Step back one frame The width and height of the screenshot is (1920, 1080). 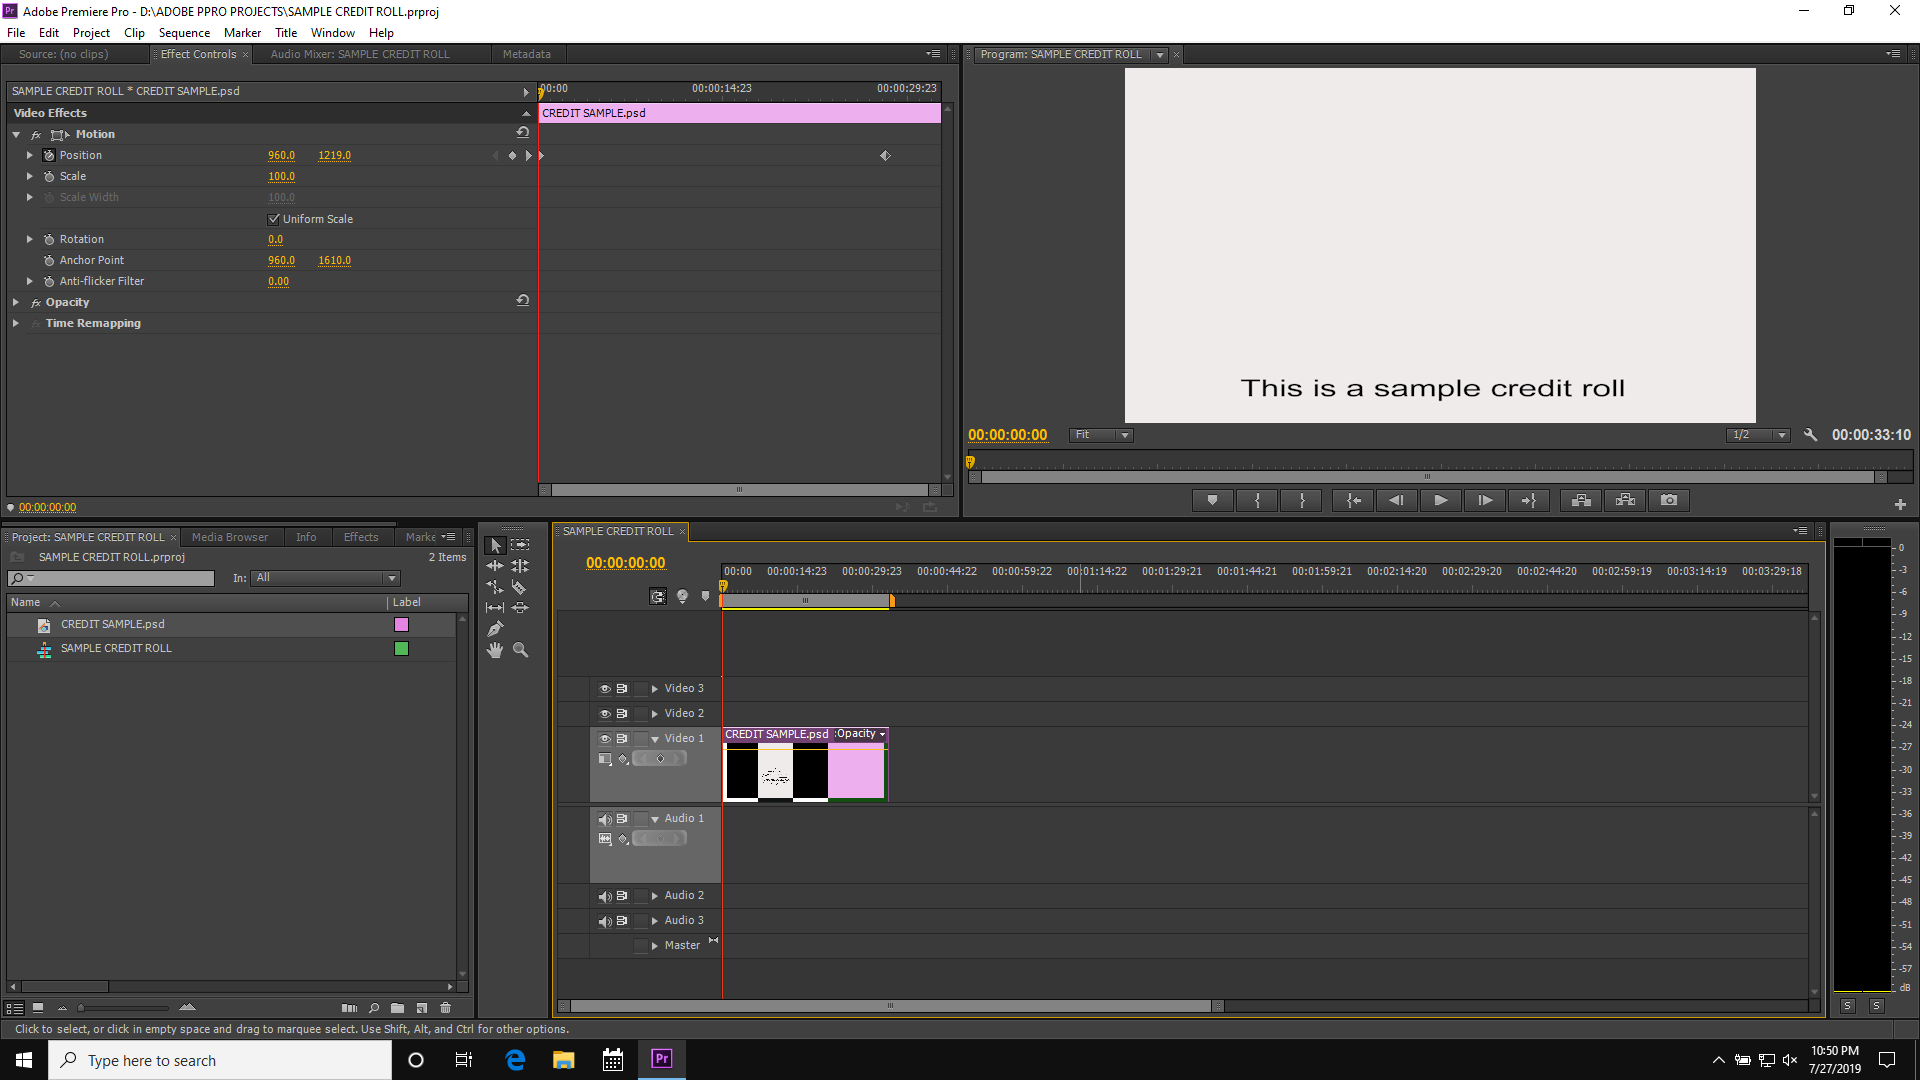point(1397,500)
